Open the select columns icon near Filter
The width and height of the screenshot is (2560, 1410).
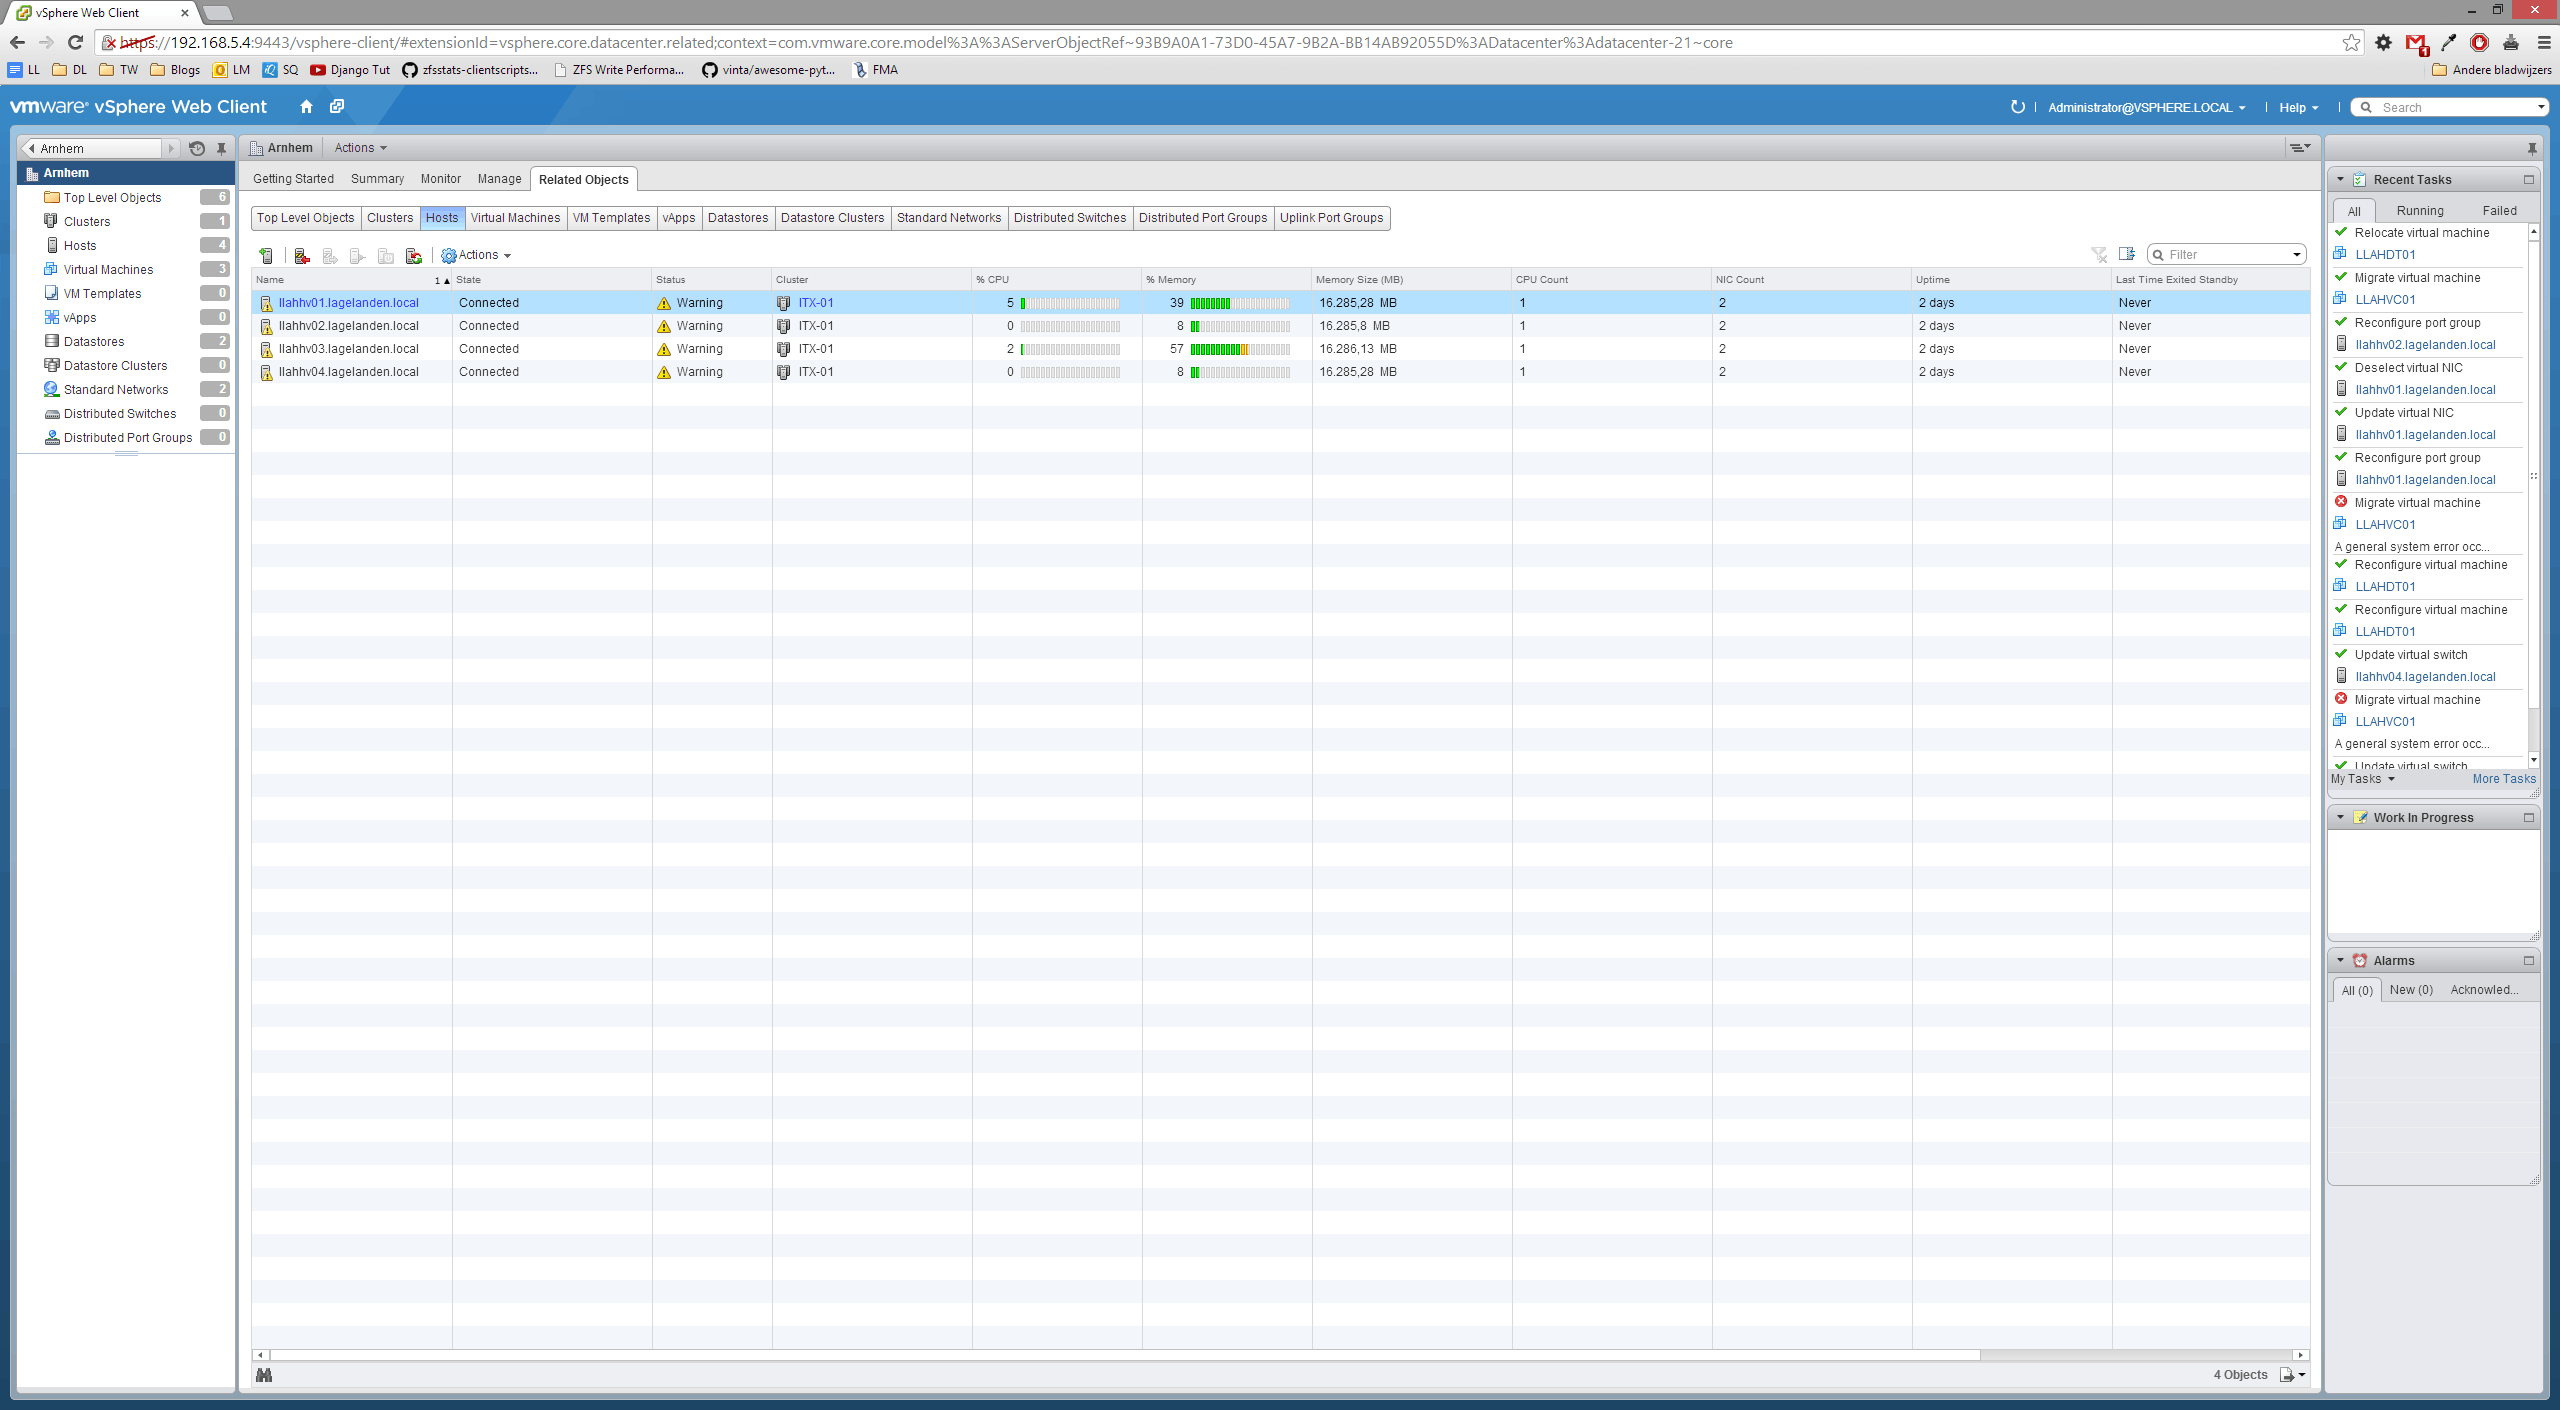[2127, 255]
